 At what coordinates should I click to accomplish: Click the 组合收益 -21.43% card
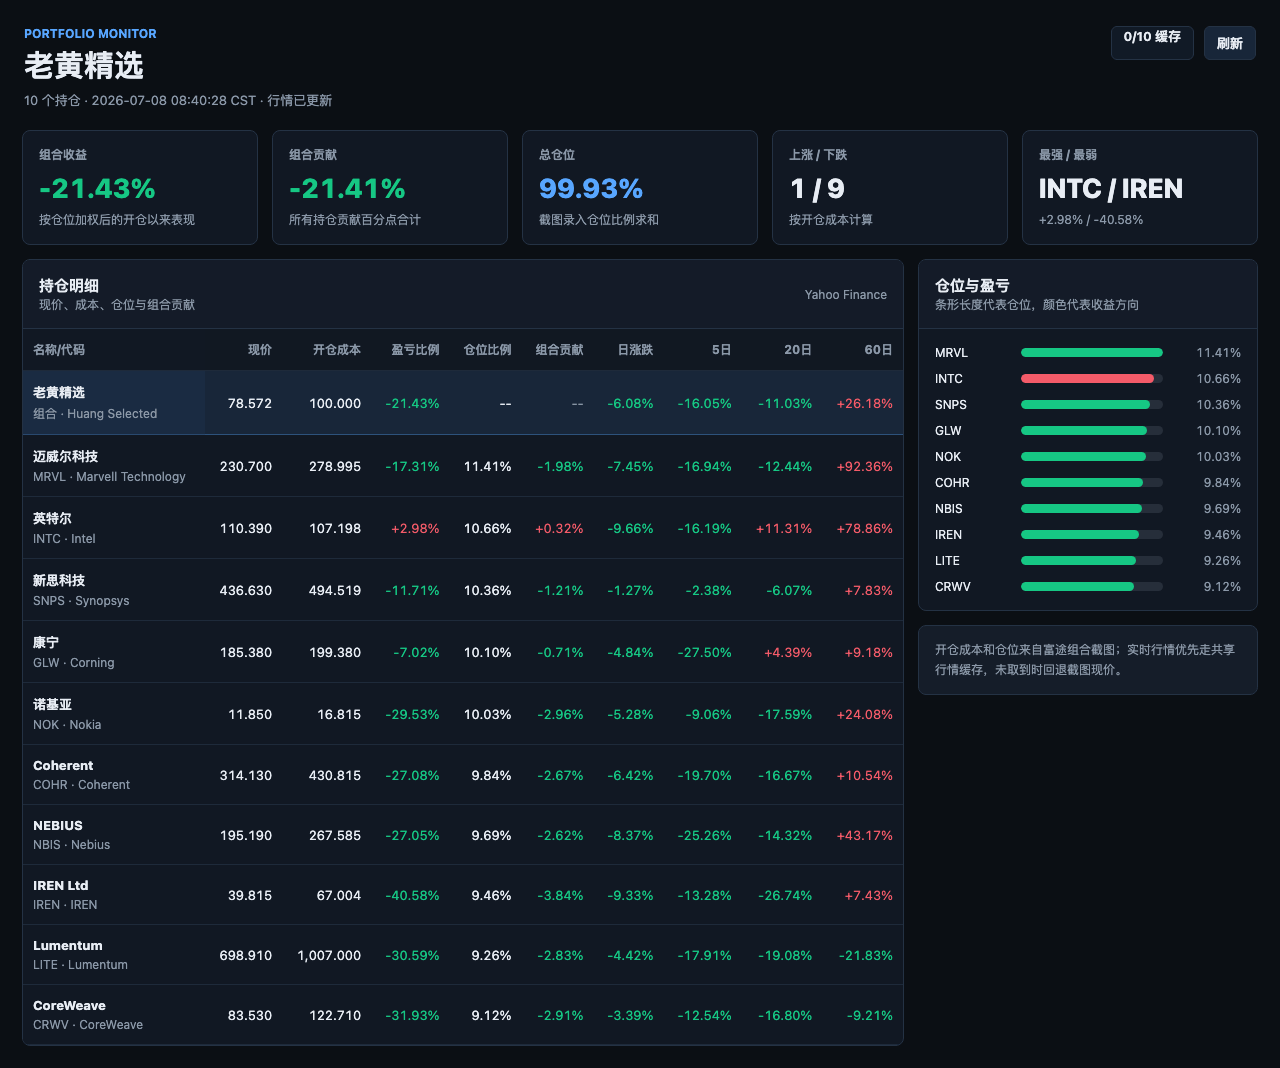[x=140, y=187]
